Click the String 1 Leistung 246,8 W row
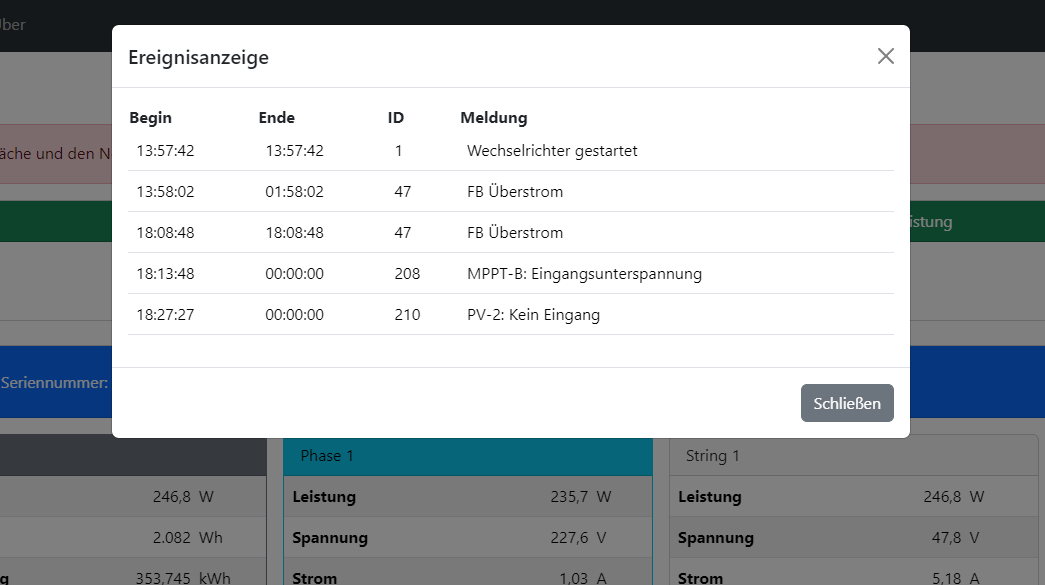 tap(854, 497)
